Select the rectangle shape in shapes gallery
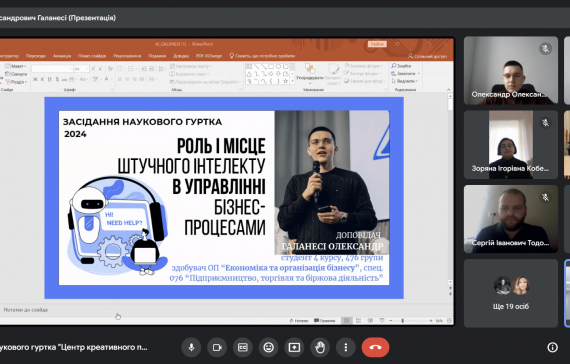Image resolution: width=570 pixels, height=364 pixels. coord(271,67)
